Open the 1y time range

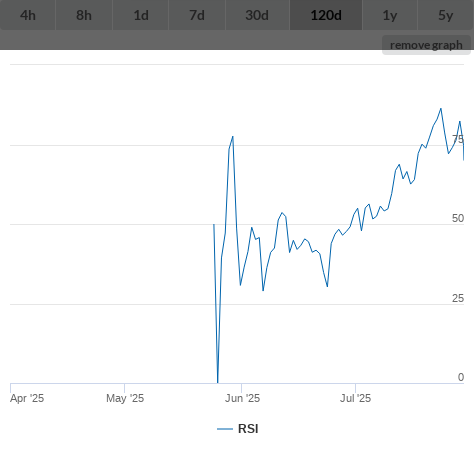coord(390,15)
